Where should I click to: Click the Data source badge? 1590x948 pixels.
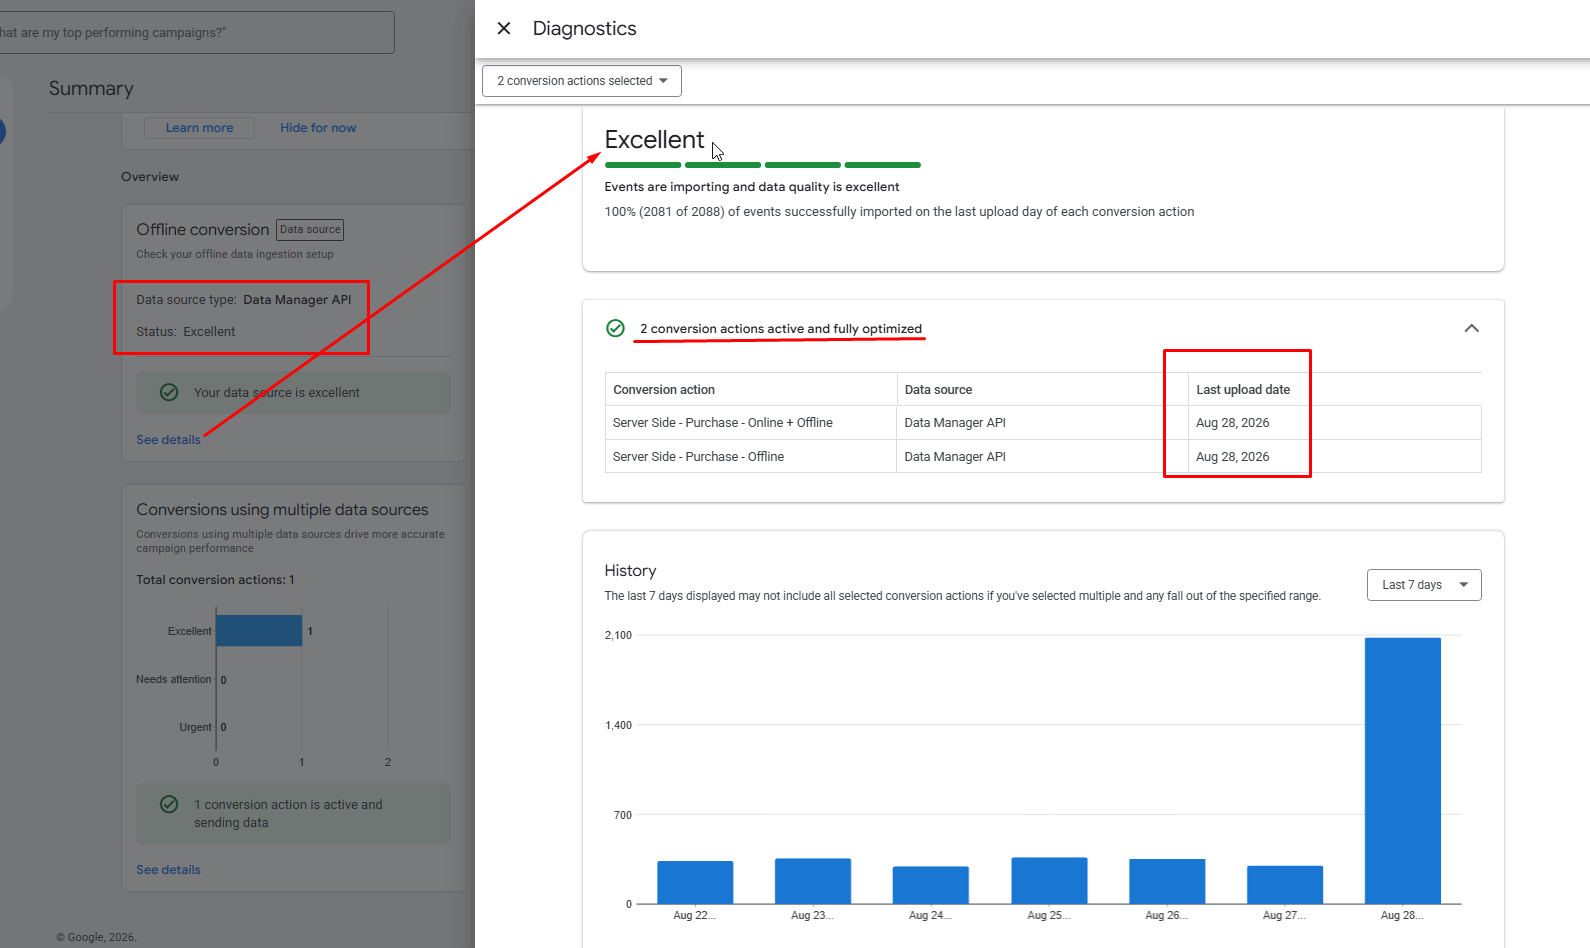pyautogui.click(x=310, y=230)
